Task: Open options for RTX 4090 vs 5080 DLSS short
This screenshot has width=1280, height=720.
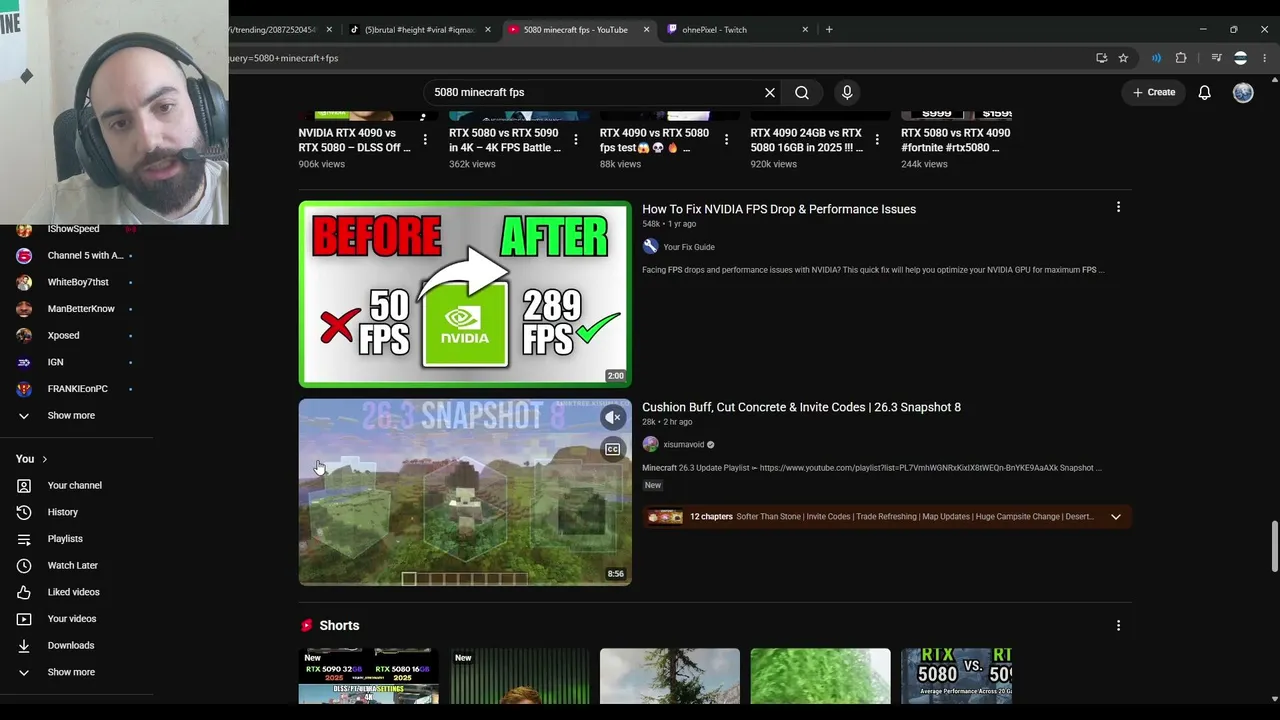Action: 425,140
